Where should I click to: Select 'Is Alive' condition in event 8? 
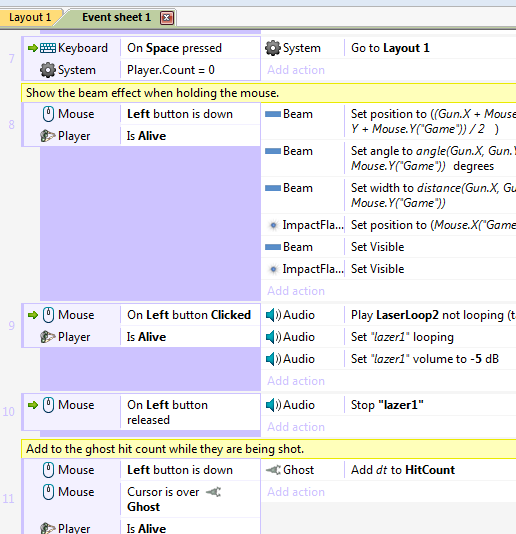point(146,136)
